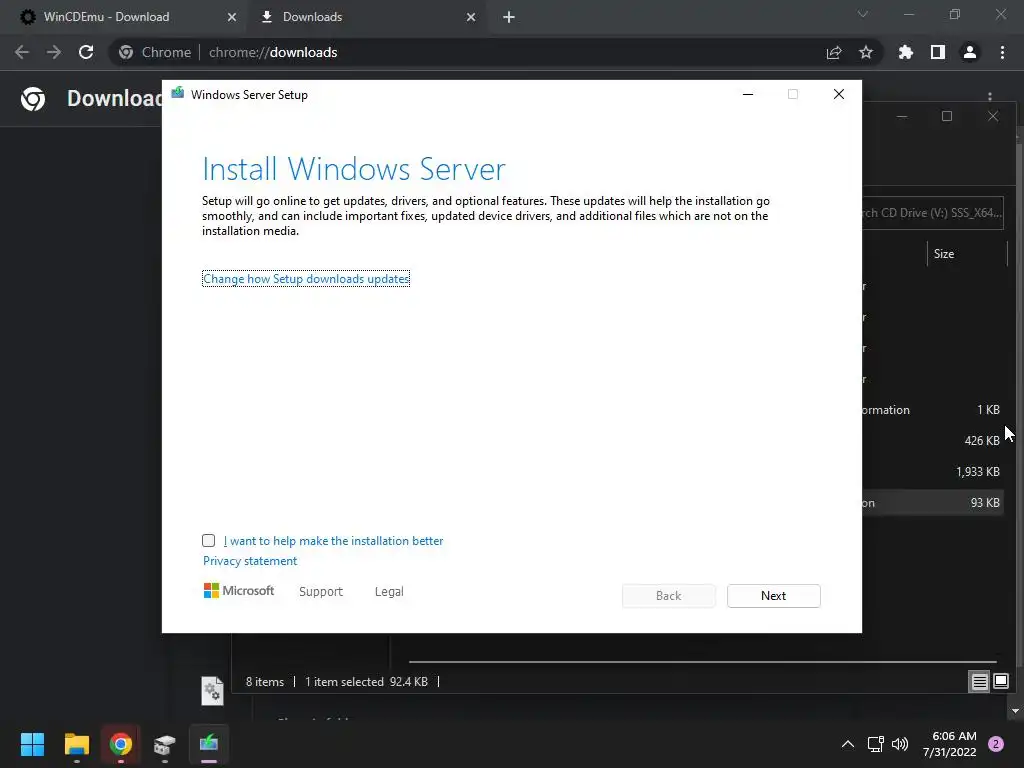The width and height of the screenshot is (1024, 768).
Task: Click the Windows Server Setup title icon
Action: point(178,93)
